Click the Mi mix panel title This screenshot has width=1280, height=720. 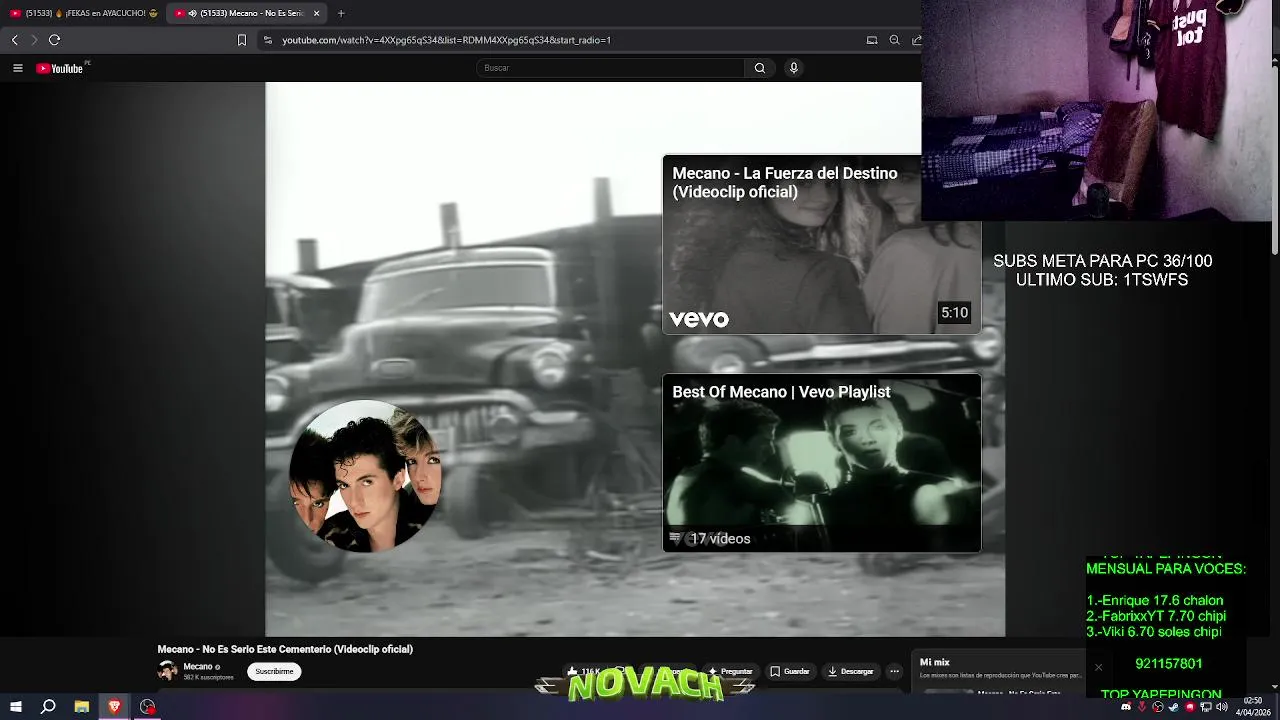pos(935,662)
